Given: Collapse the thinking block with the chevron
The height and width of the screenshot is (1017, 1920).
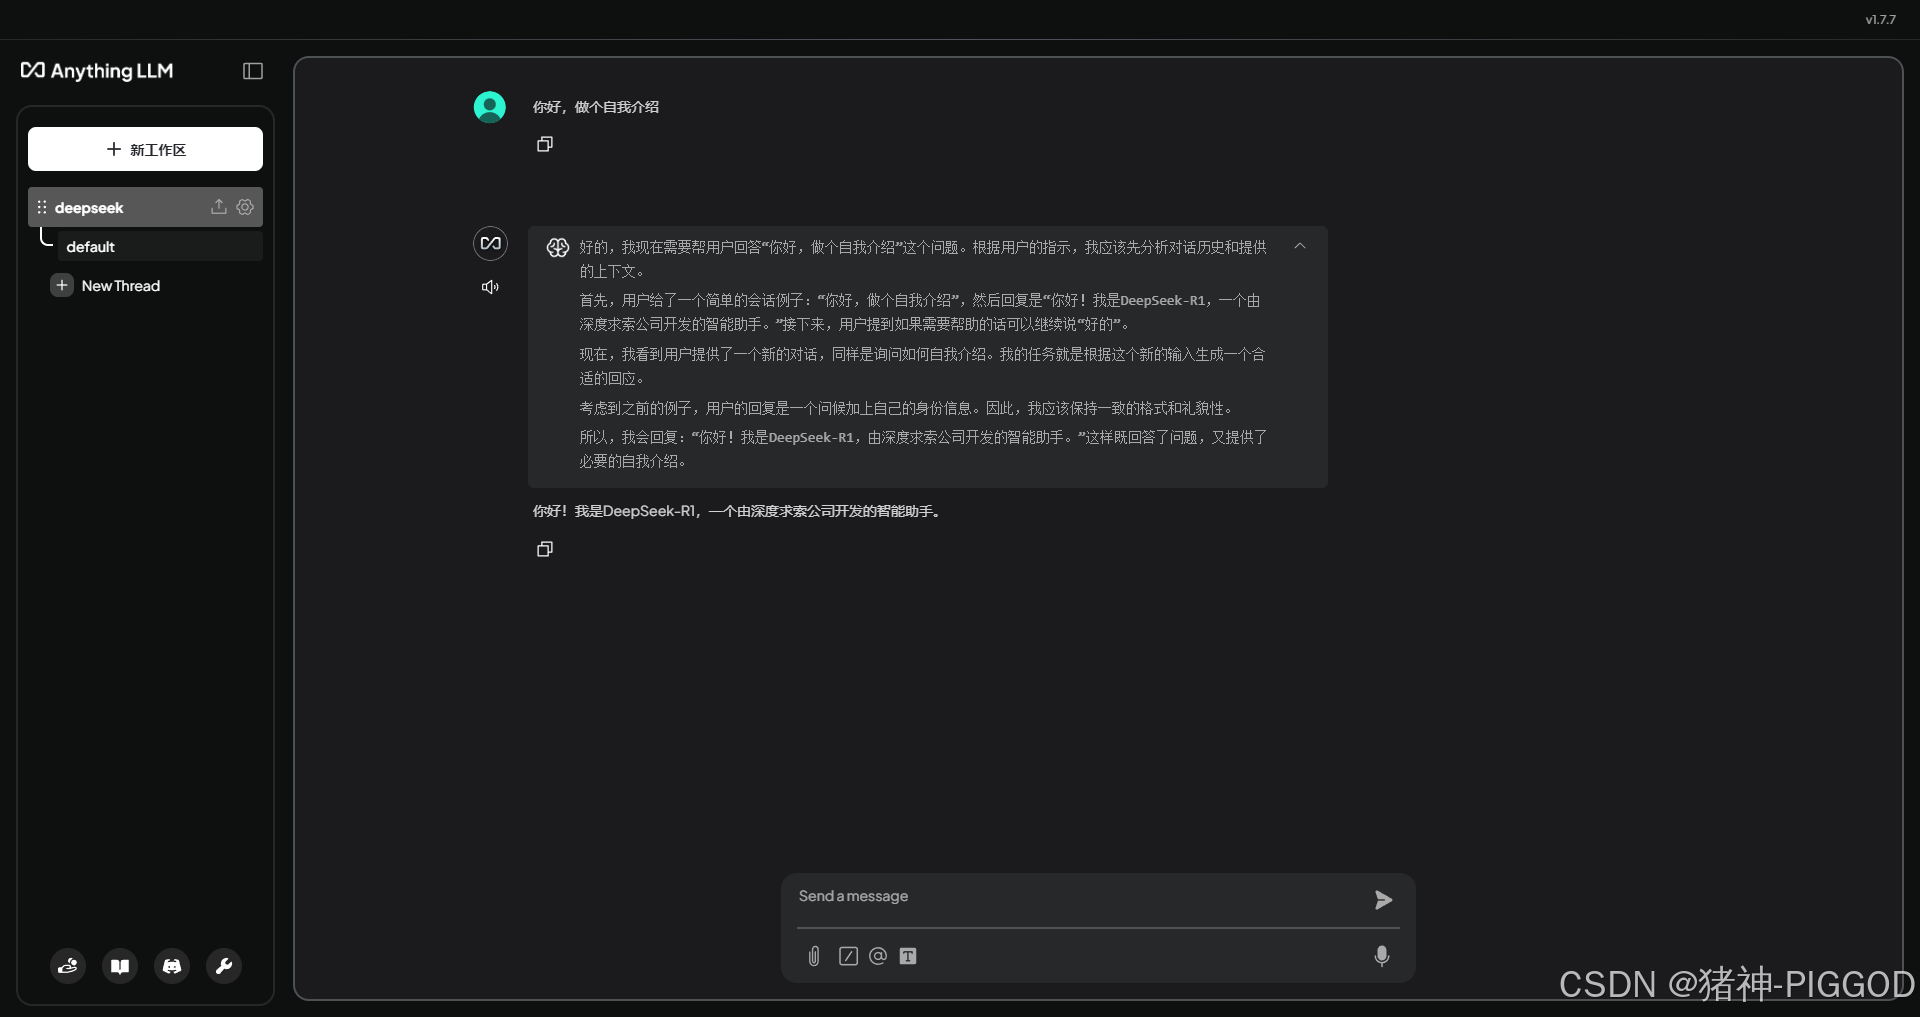Looking at the screenshot, I should click(x=1300, y=246).
